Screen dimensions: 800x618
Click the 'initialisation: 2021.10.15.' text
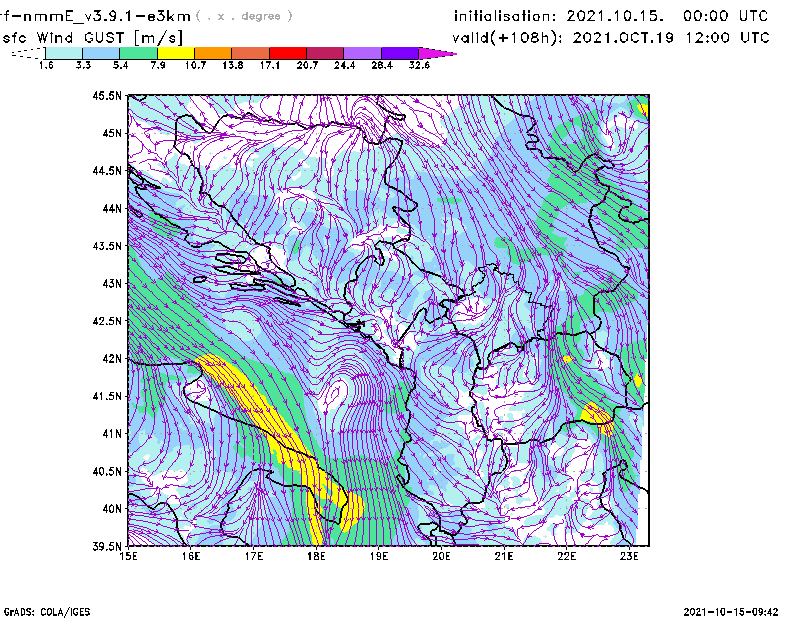[x=559, y=16]
